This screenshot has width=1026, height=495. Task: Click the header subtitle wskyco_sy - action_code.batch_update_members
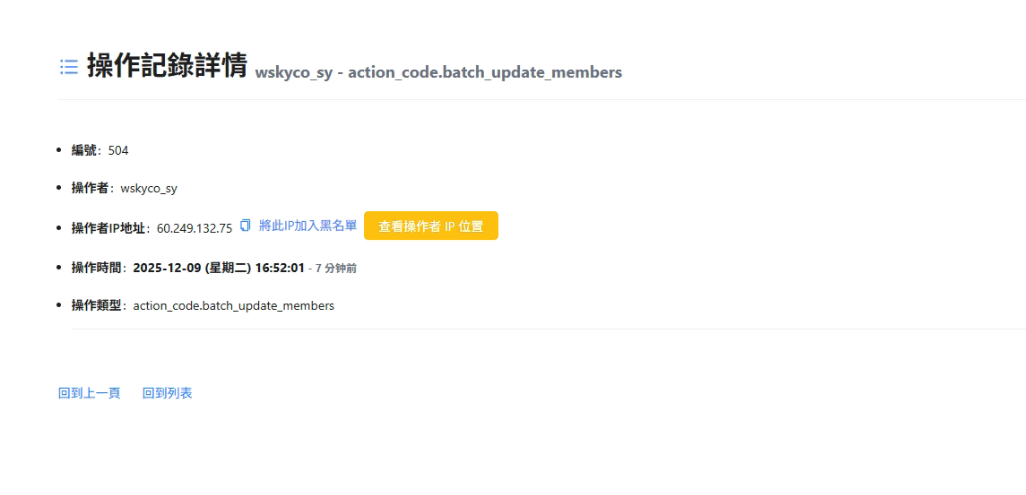point(438,72)
